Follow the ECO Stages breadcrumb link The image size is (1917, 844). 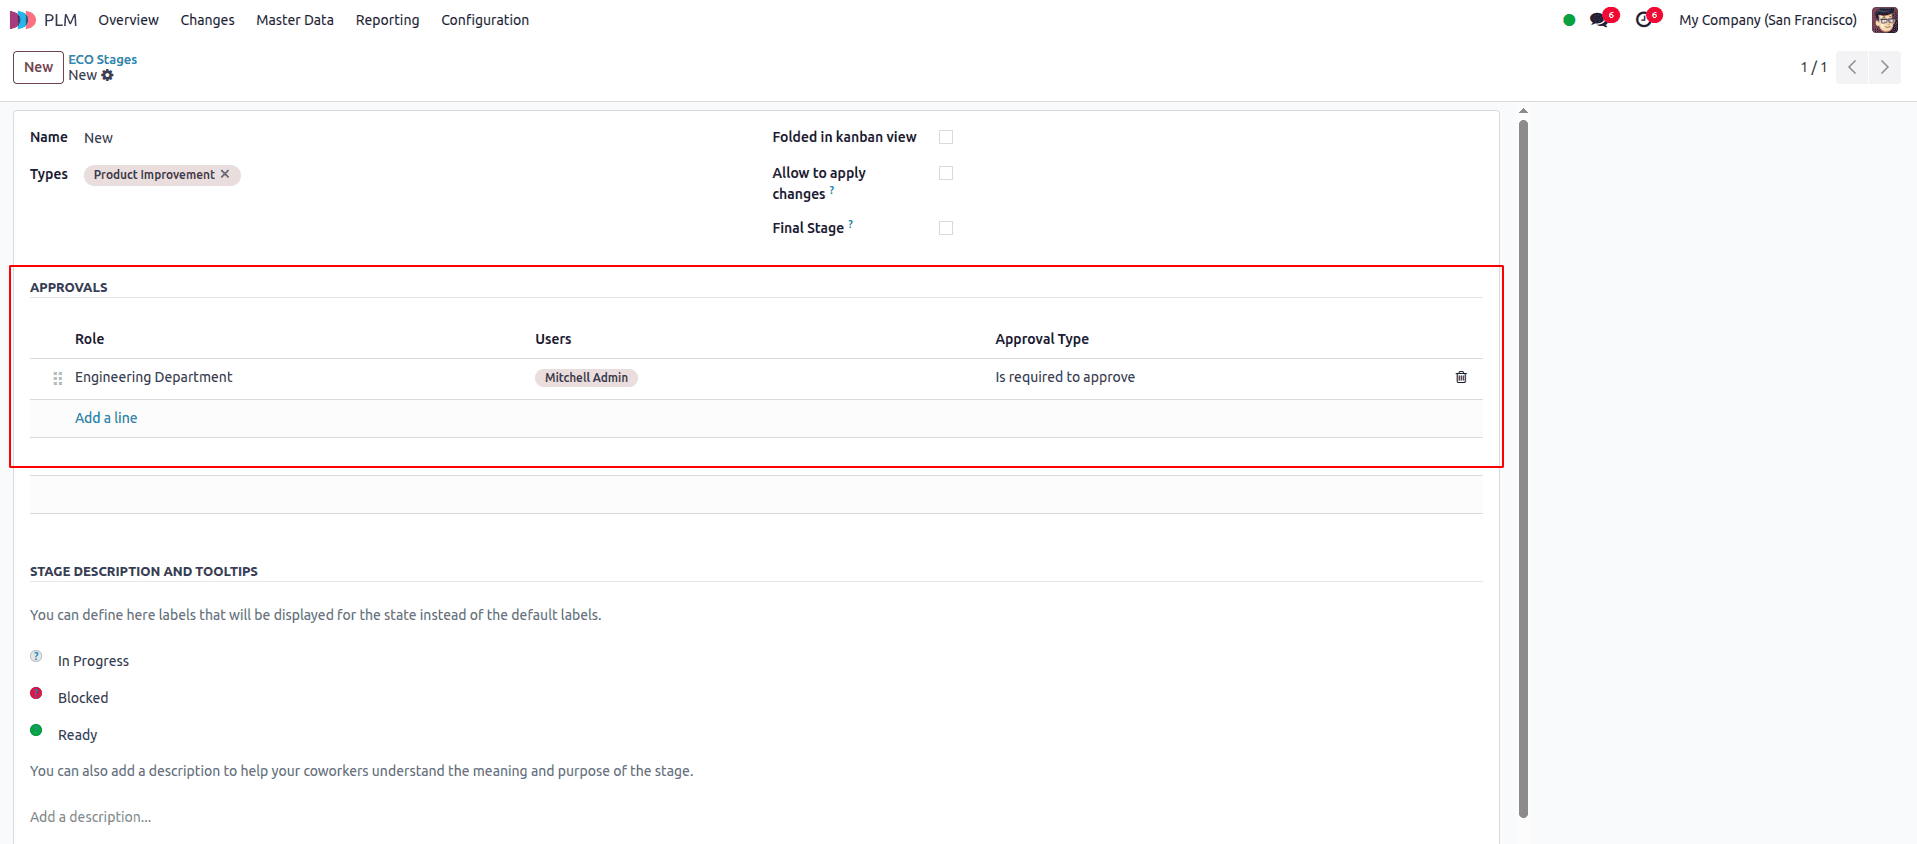103,59
